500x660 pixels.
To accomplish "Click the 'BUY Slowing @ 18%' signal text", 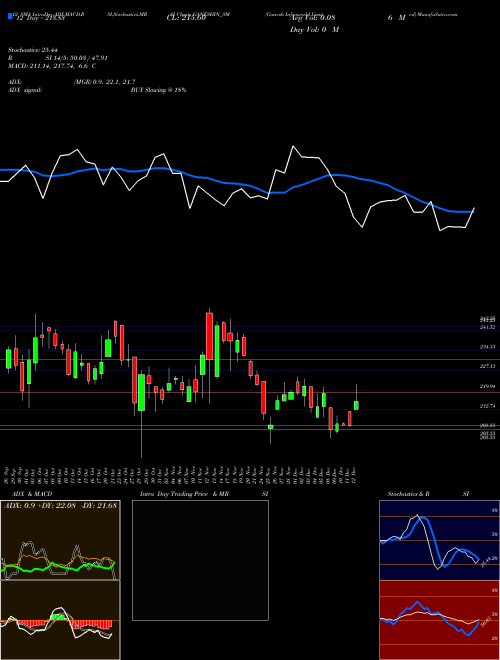I will click(x=158, y=90).
